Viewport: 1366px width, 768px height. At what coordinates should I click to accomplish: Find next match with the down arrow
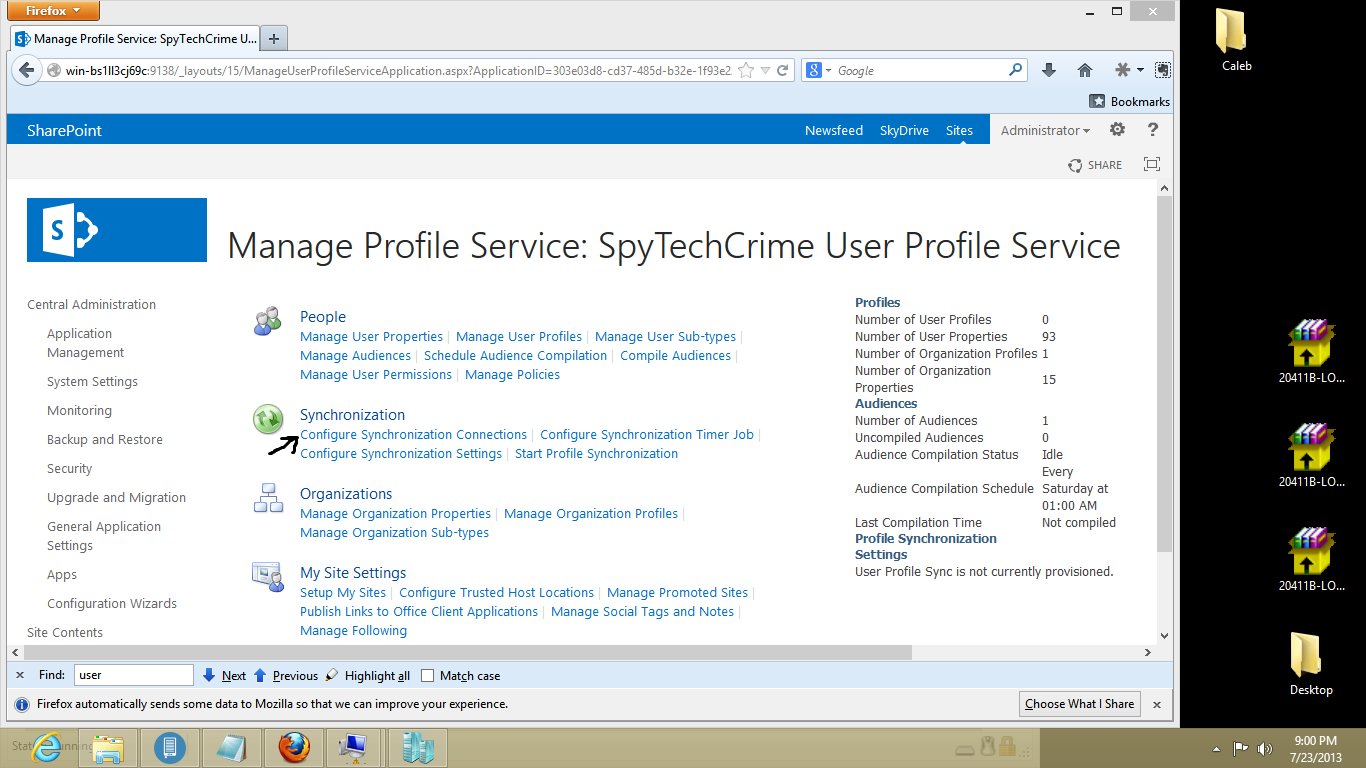pyautogui.click(x=209, y=675)
